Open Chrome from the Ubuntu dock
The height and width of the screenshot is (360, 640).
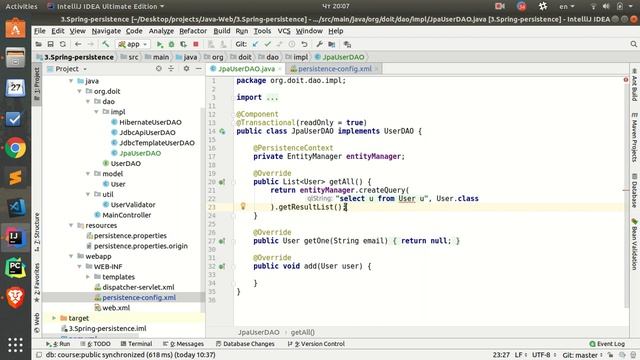pos(16,148)
